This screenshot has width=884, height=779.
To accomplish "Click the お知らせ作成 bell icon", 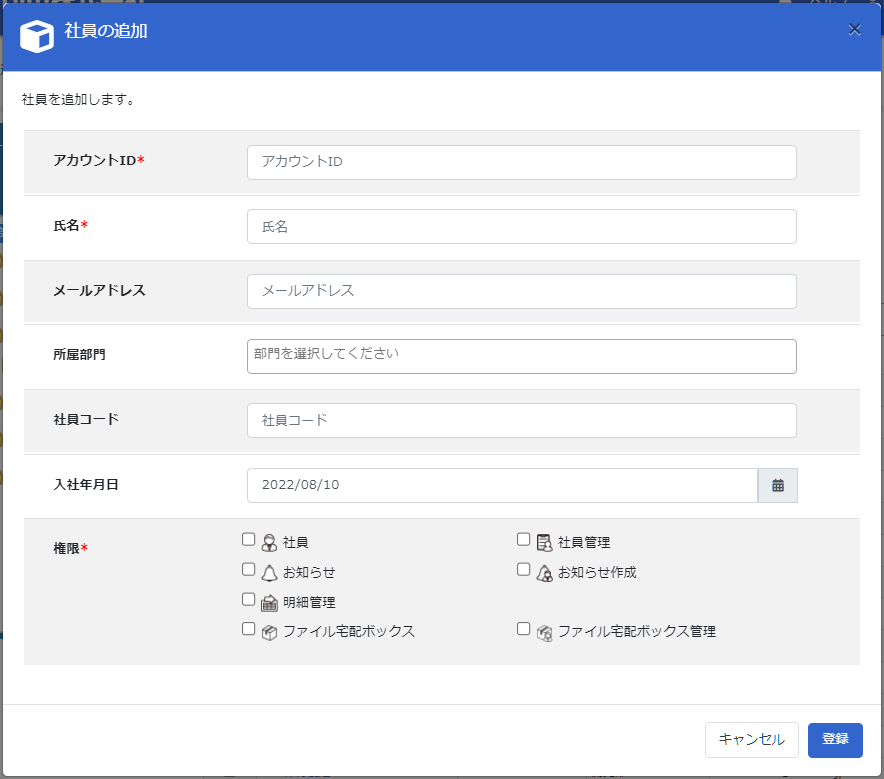I will (x=544, y=573).
